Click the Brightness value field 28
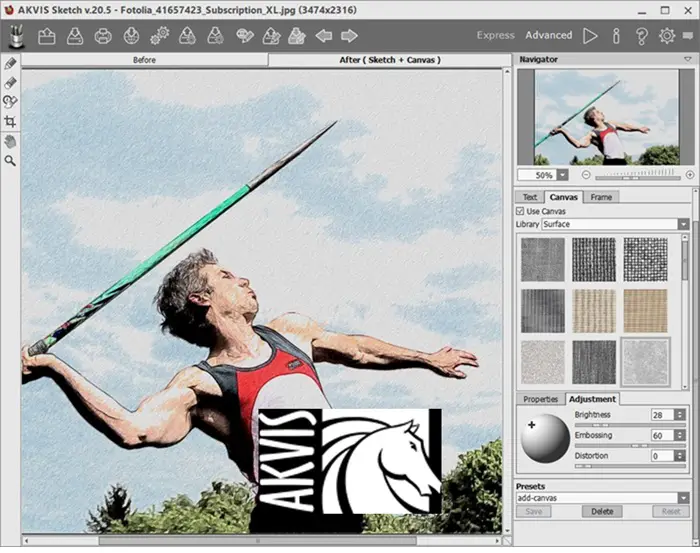This screenshot has height=553, width=700. [662, 415]
